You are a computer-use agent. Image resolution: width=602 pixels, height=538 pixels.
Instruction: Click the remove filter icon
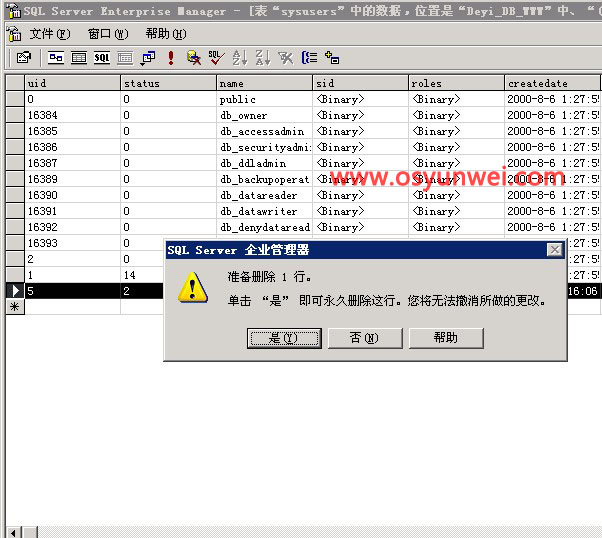(286, 58)
